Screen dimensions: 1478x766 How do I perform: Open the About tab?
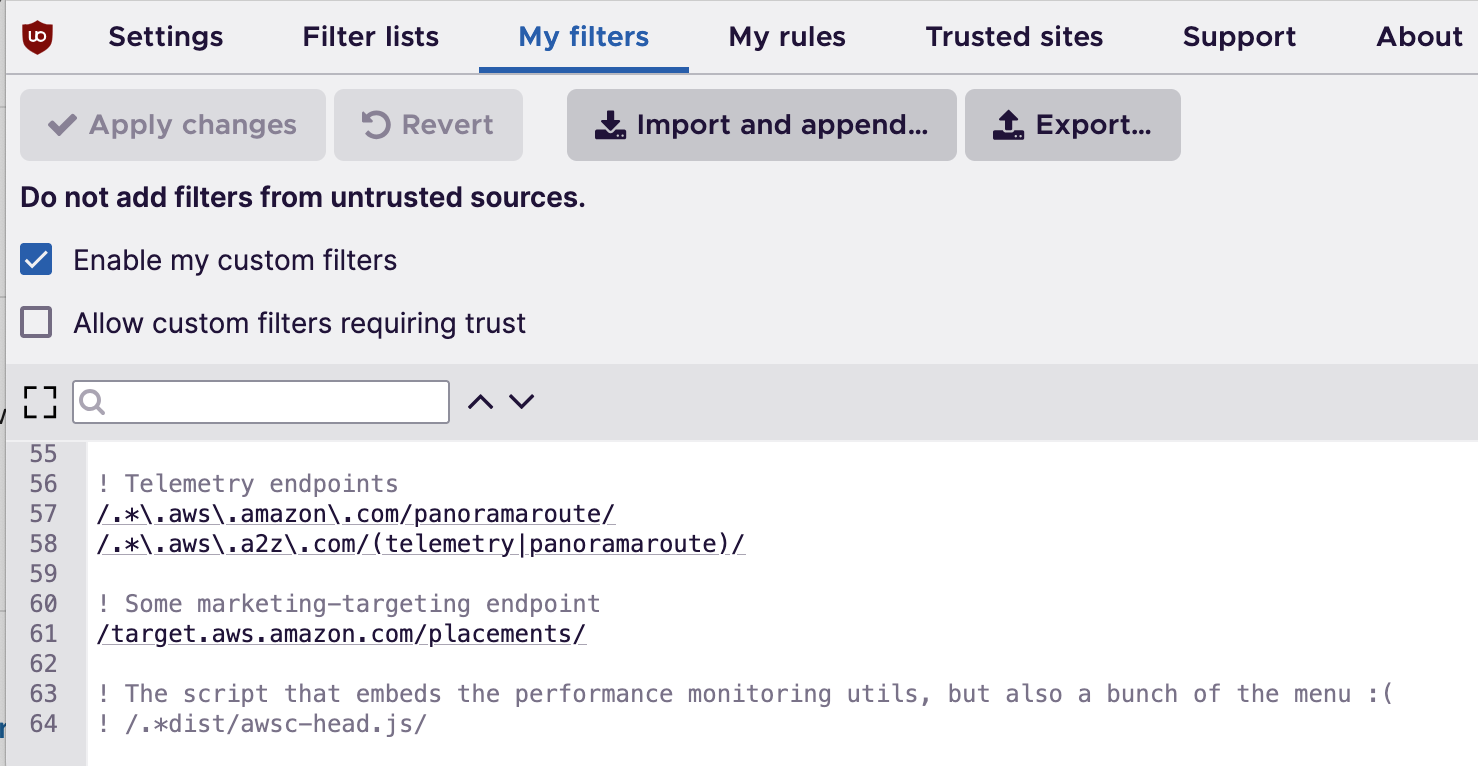pyautogui.click(x=1419, y=37)
